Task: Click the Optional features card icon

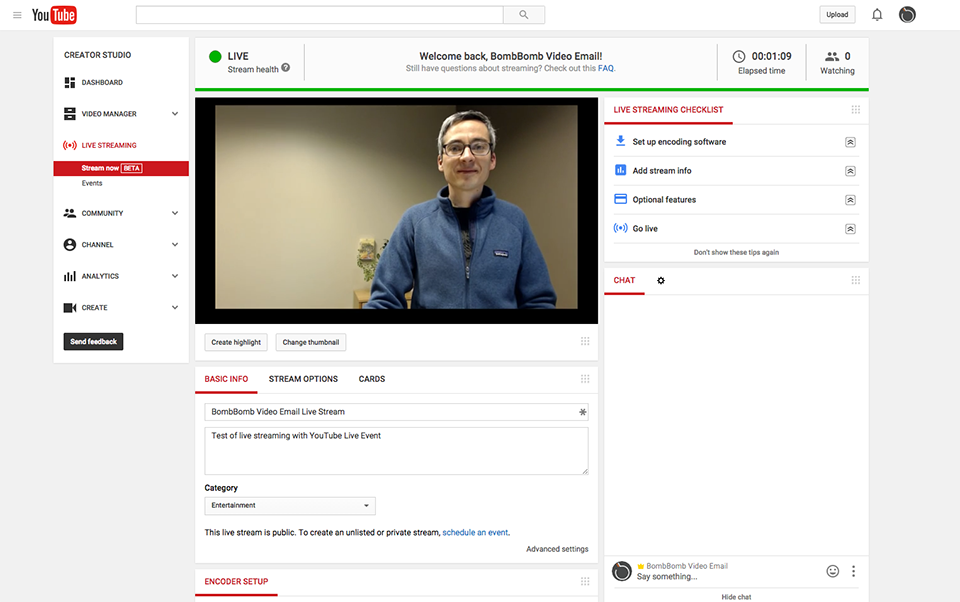Action: 620,199
